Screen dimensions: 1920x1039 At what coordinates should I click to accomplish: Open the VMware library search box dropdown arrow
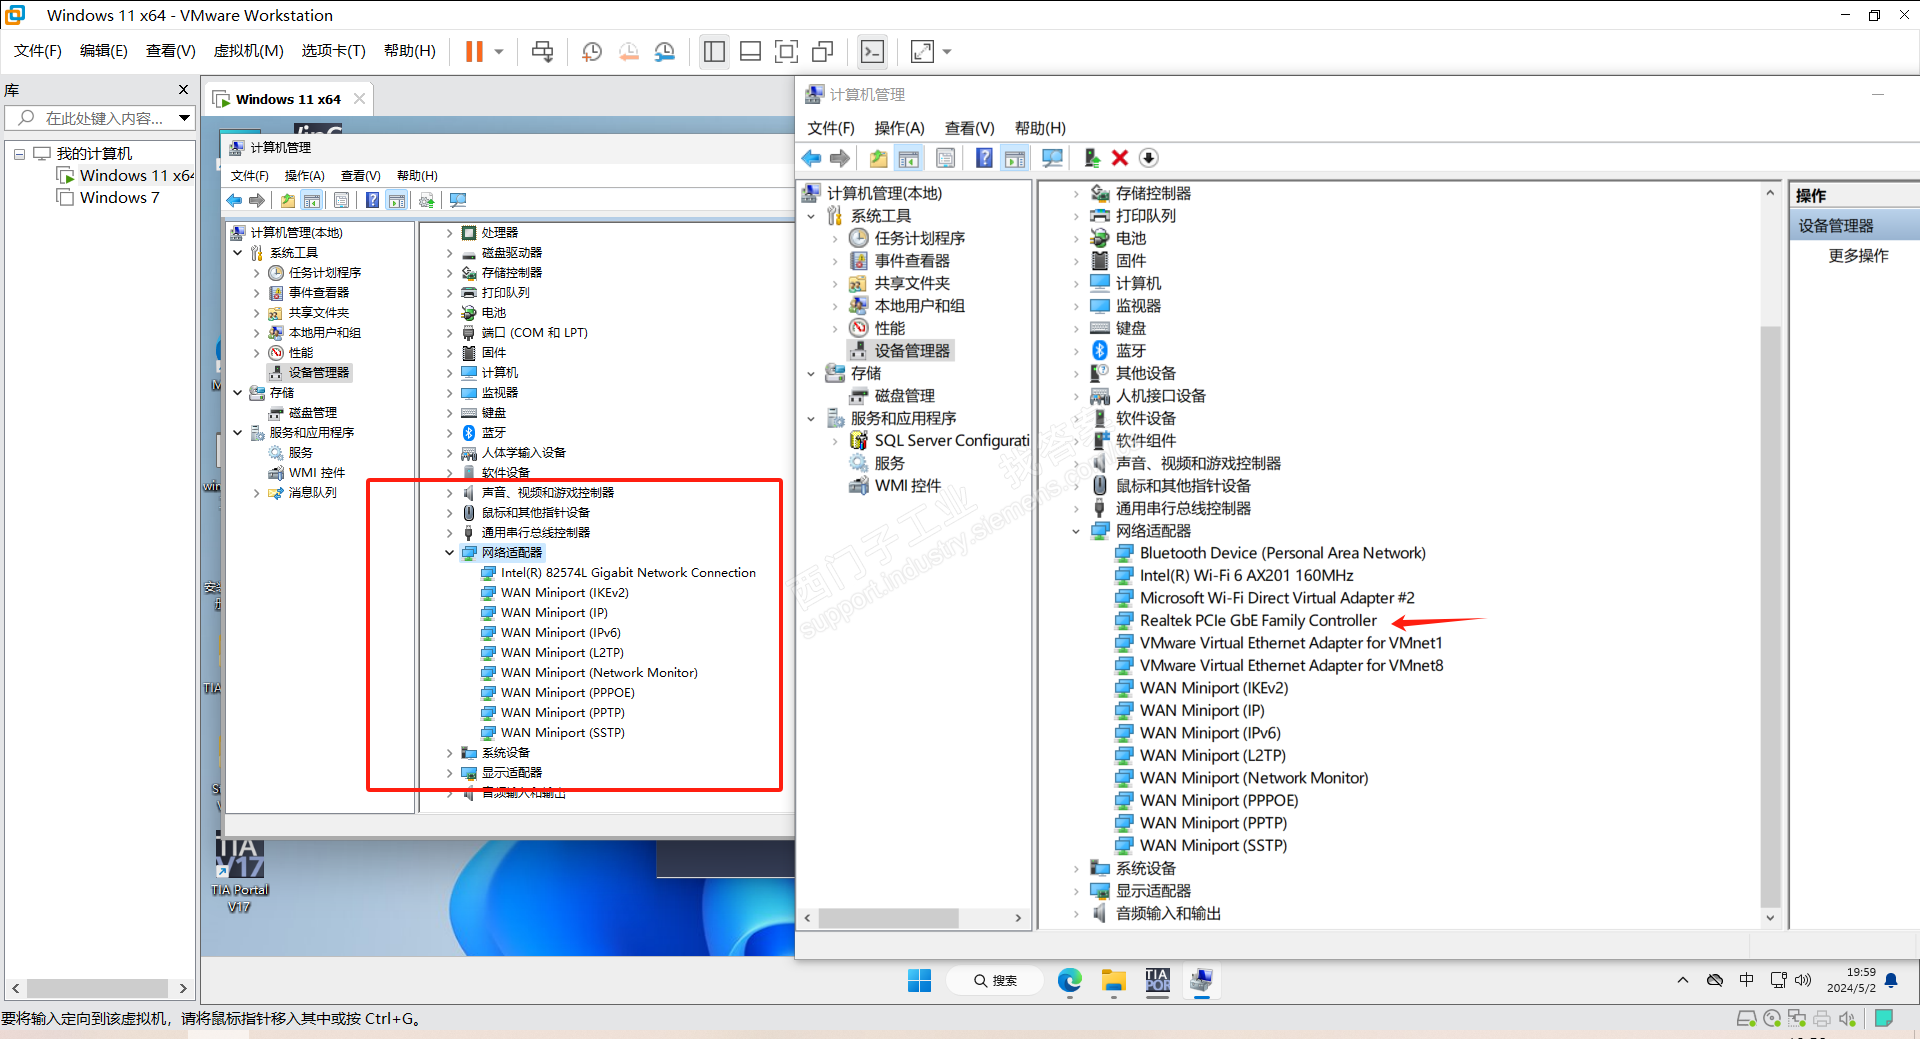(184, 118)
